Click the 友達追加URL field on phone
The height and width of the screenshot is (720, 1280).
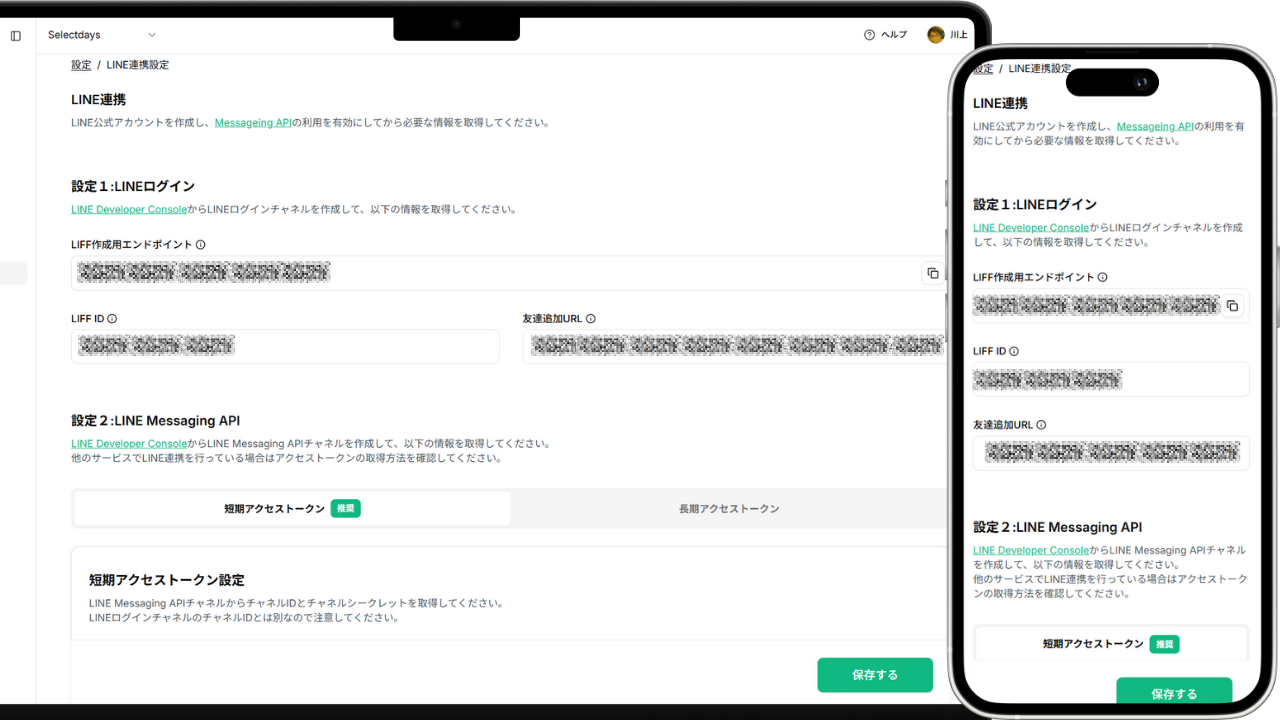pos(1111,452)
